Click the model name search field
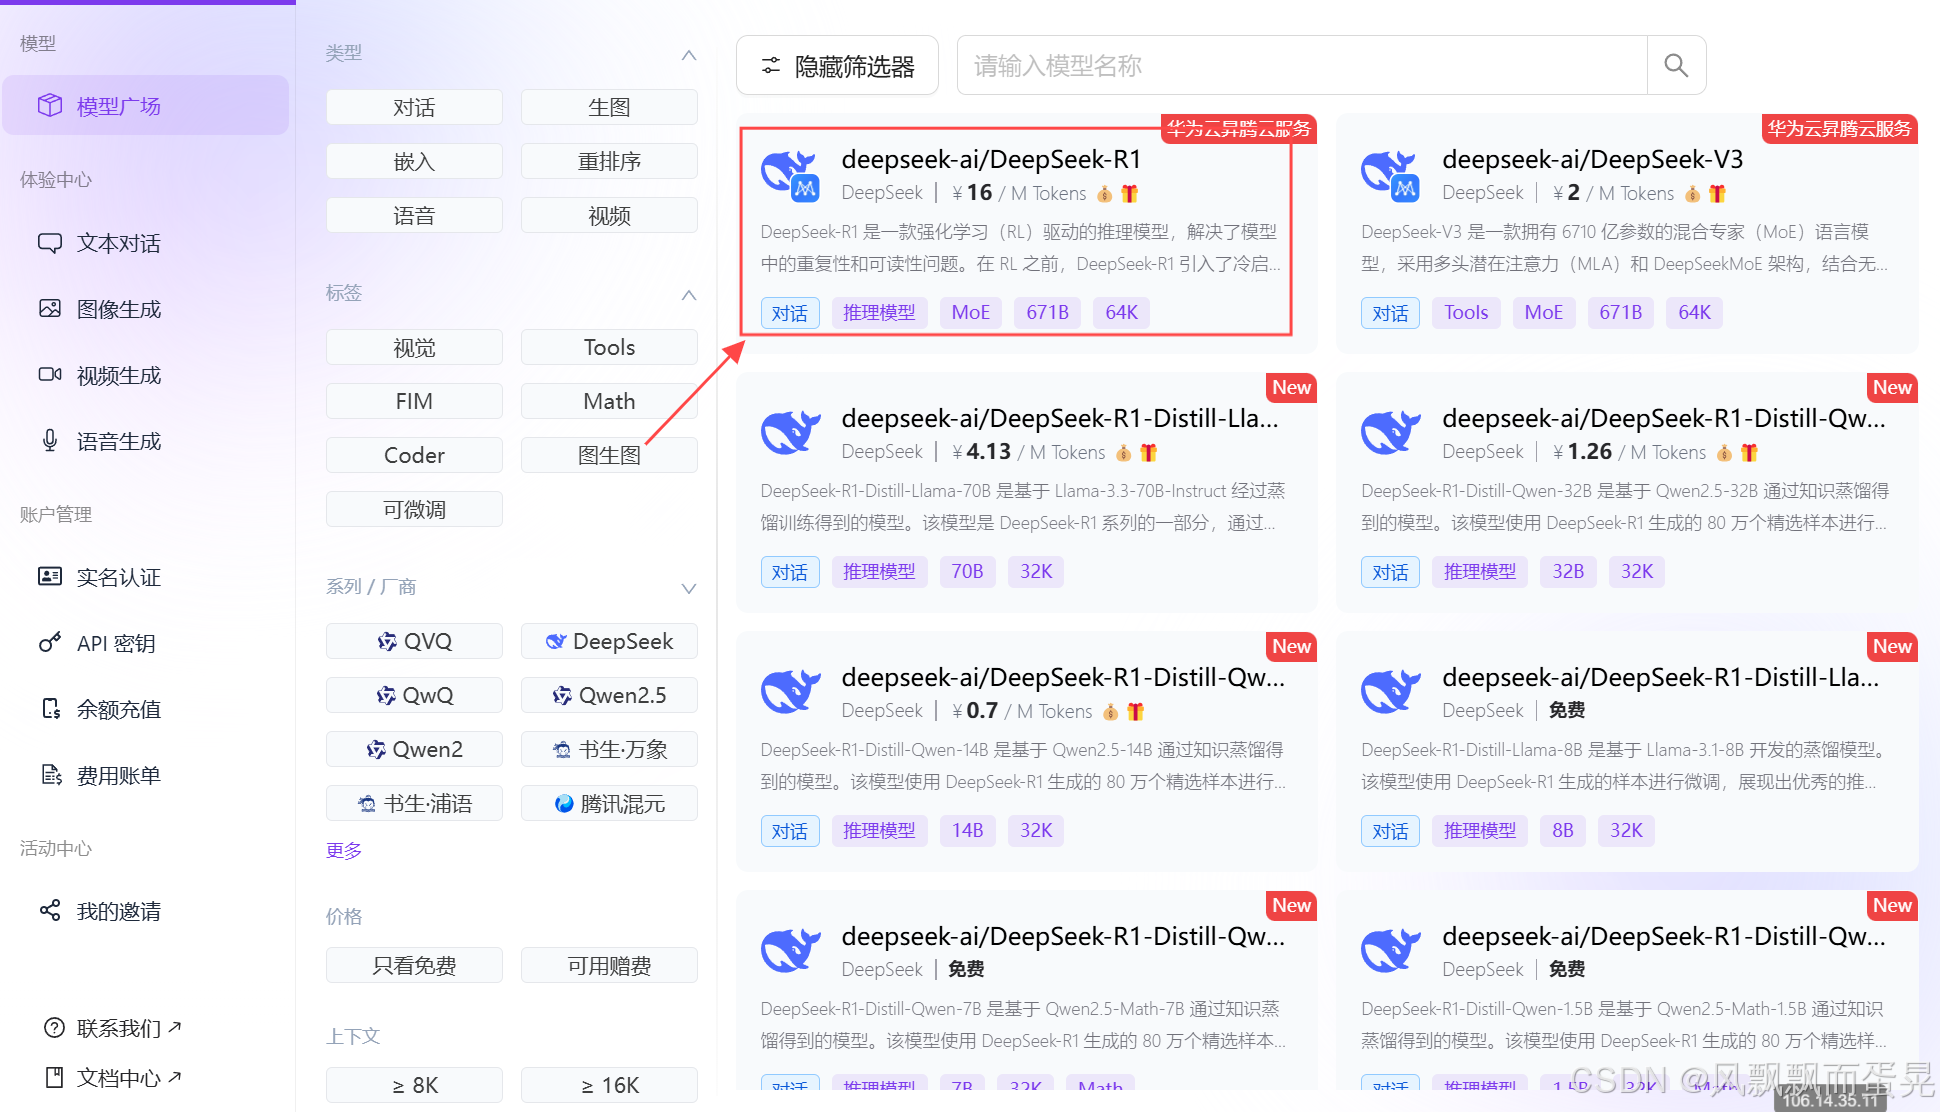The width and height of the screenshot is (1940, 1112). [1300, 66]
